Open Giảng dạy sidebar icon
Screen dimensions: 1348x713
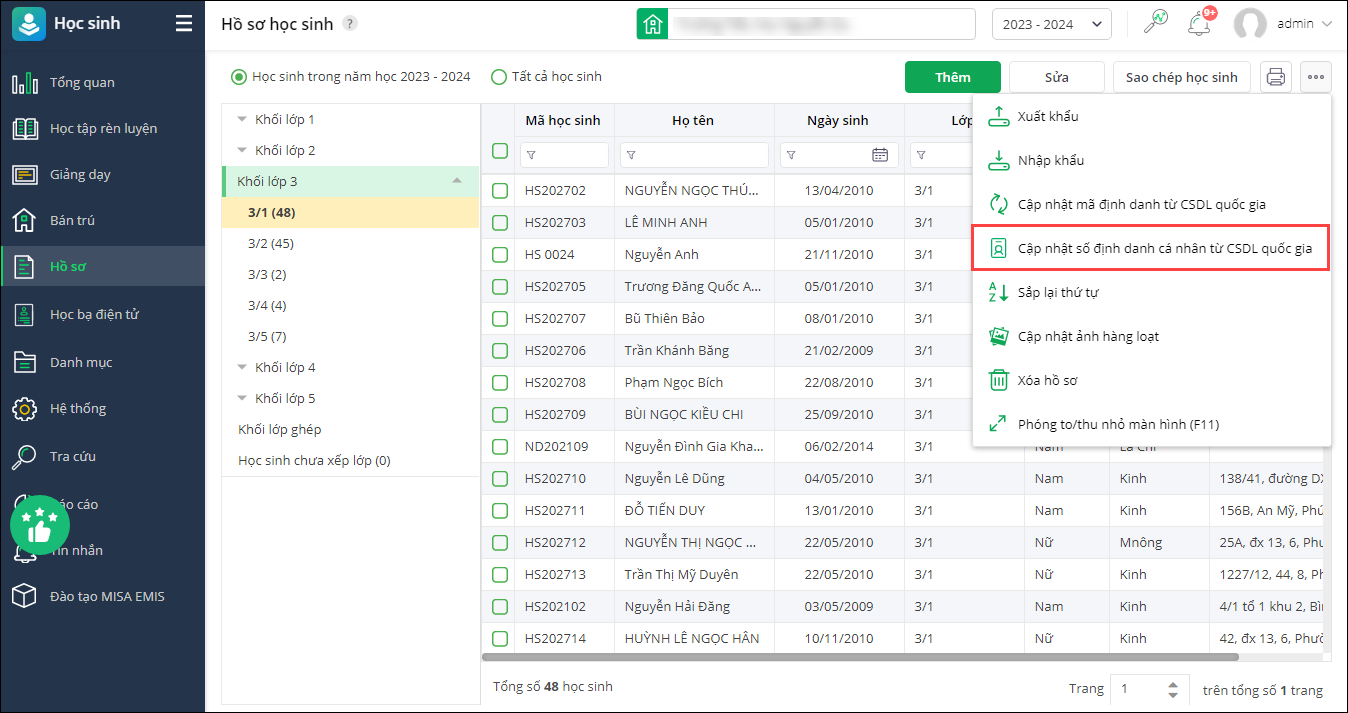pos(25,175)
